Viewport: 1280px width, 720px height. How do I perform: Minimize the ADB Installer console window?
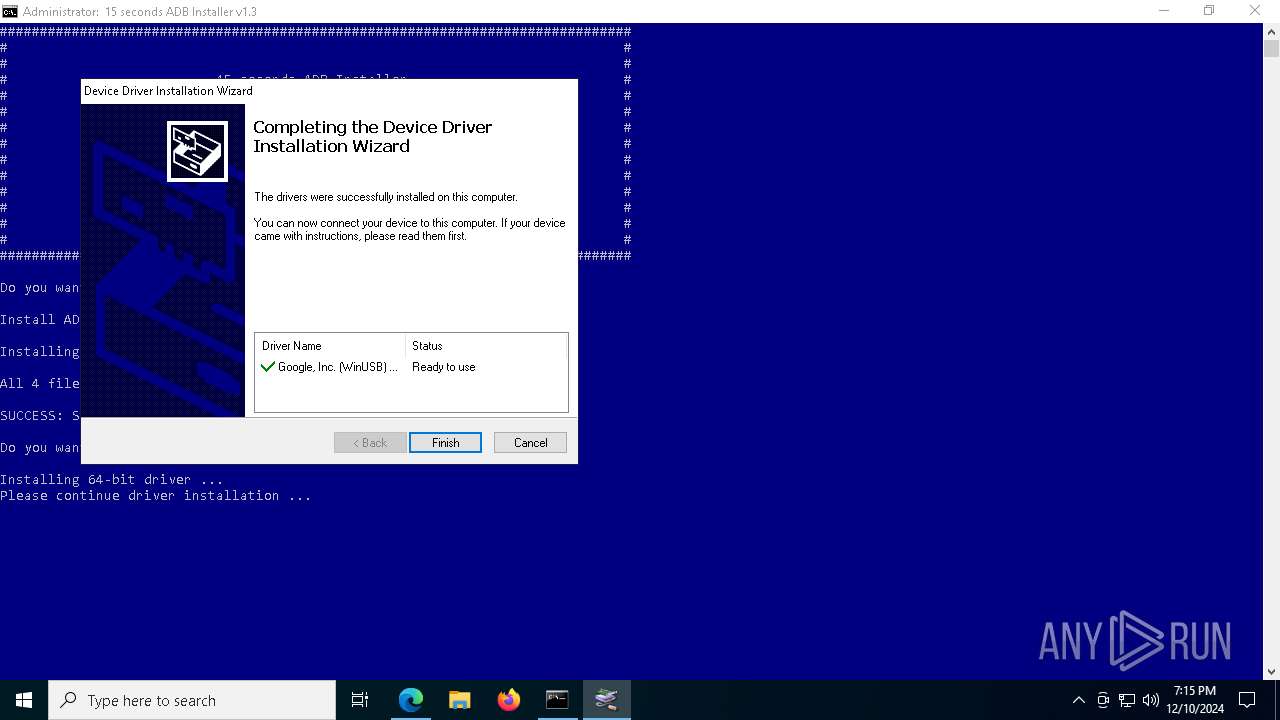tap(1163, 11)
